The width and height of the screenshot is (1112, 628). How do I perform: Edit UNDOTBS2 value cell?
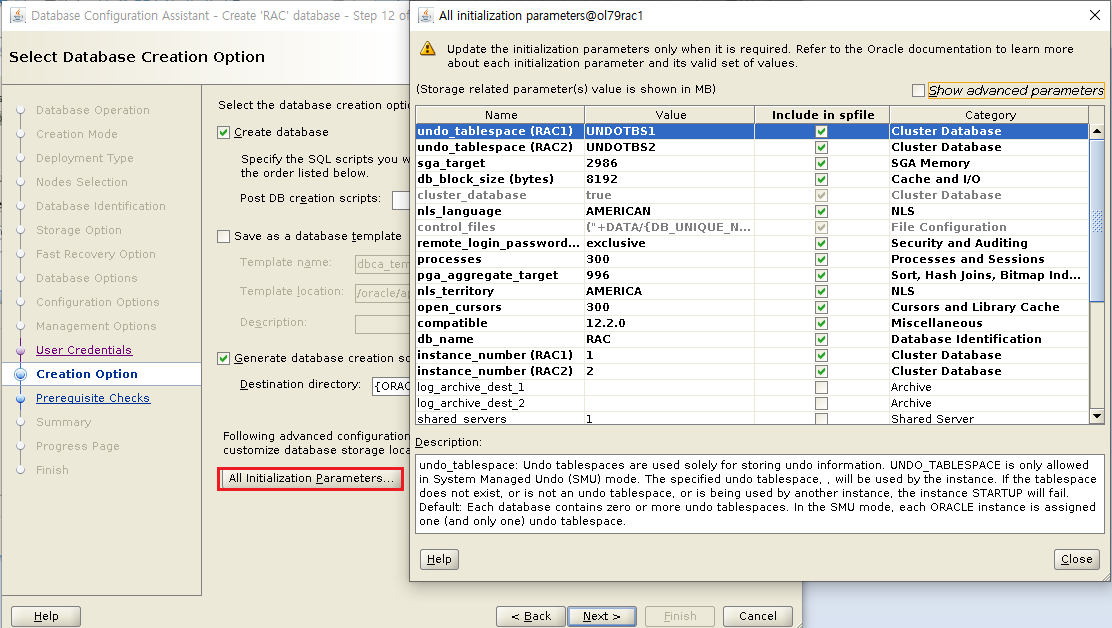coord(669,147)
